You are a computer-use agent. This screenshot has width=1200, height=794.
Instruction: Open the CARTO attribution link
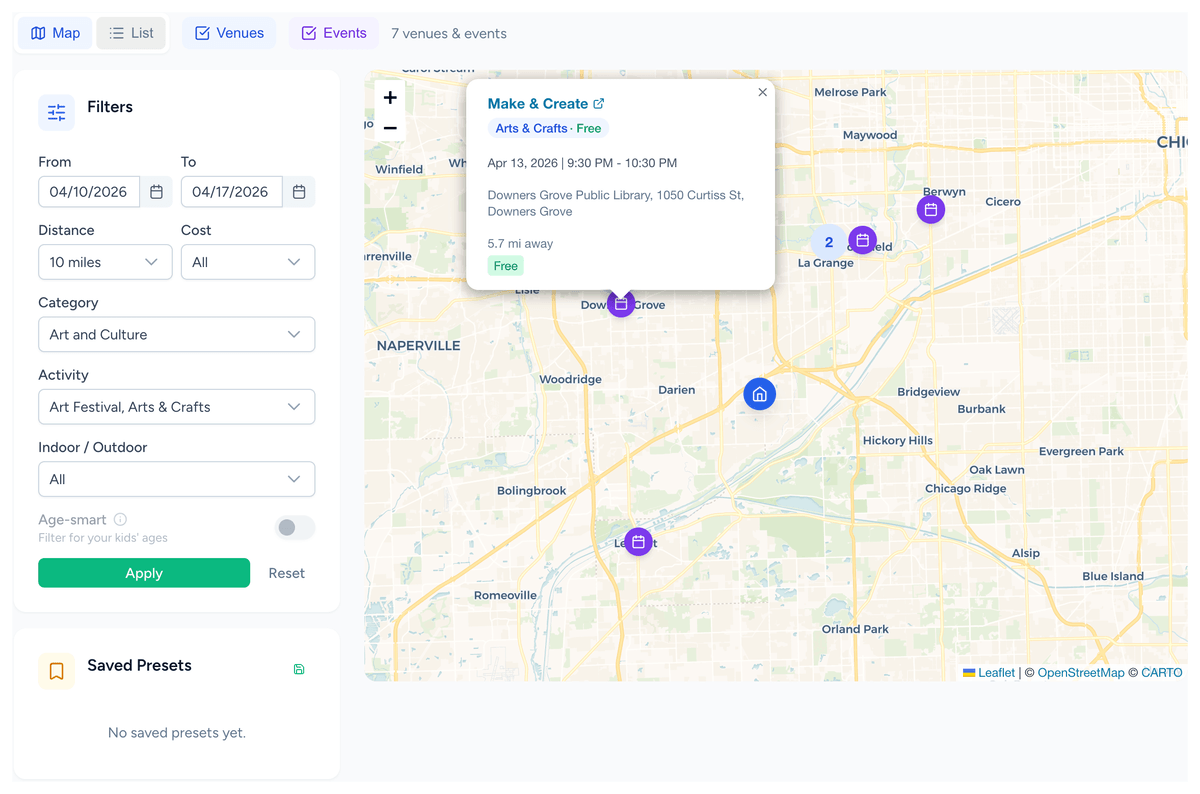tap(1162, 673)
